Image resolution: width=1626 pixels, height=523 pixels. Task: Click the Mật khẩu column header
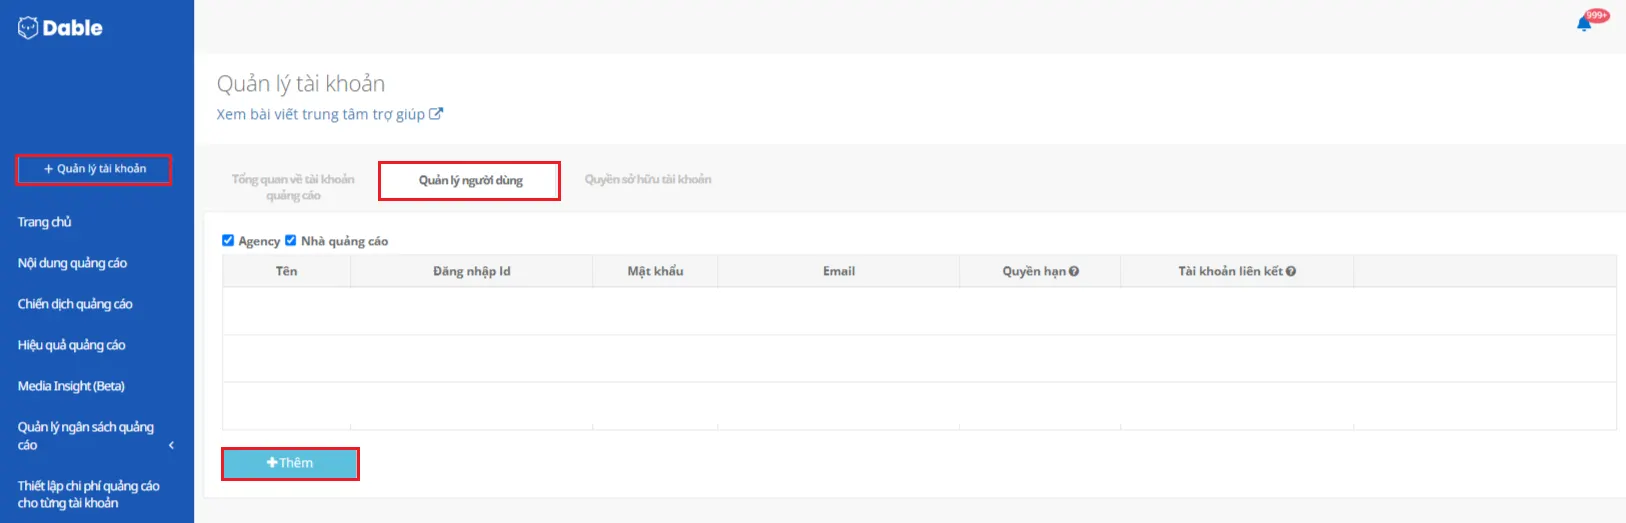(x=655, y=271)
